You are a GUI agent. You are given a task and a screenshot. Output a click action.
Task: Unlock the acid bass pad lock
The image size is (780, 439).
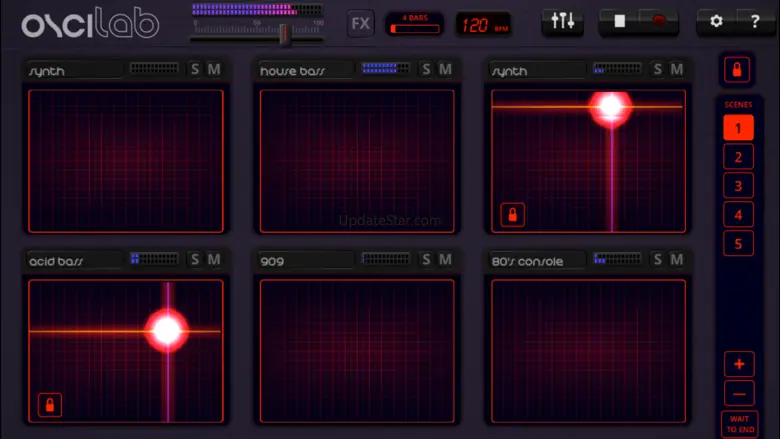tap(49, 404)
